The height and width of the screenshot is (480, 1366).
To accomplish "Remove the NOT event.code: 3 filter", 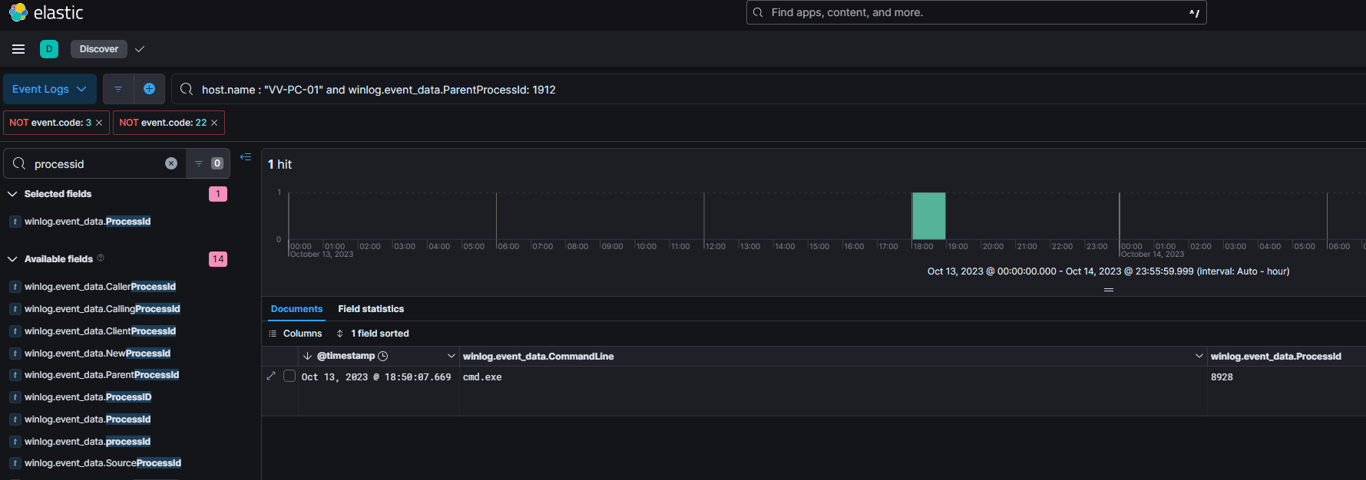I will click(x=99, y=123).
